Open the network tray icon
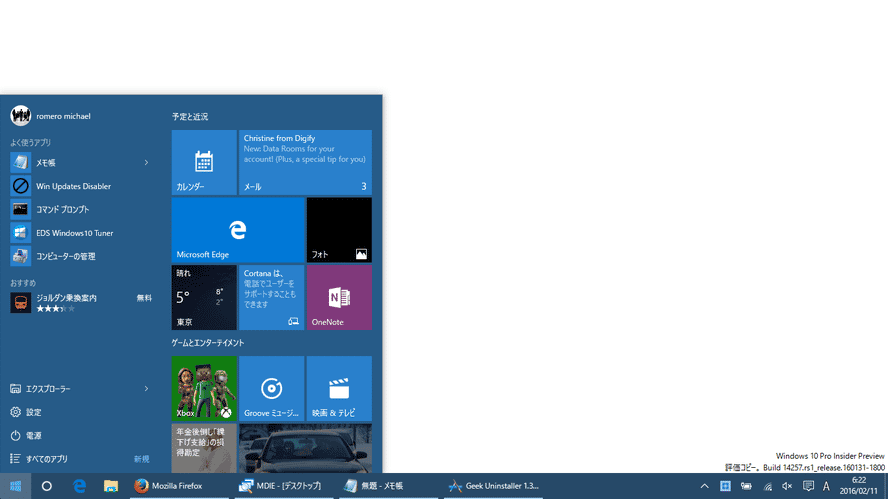The height and width of the screenshot is (499, 888). [x=767, y=486]
